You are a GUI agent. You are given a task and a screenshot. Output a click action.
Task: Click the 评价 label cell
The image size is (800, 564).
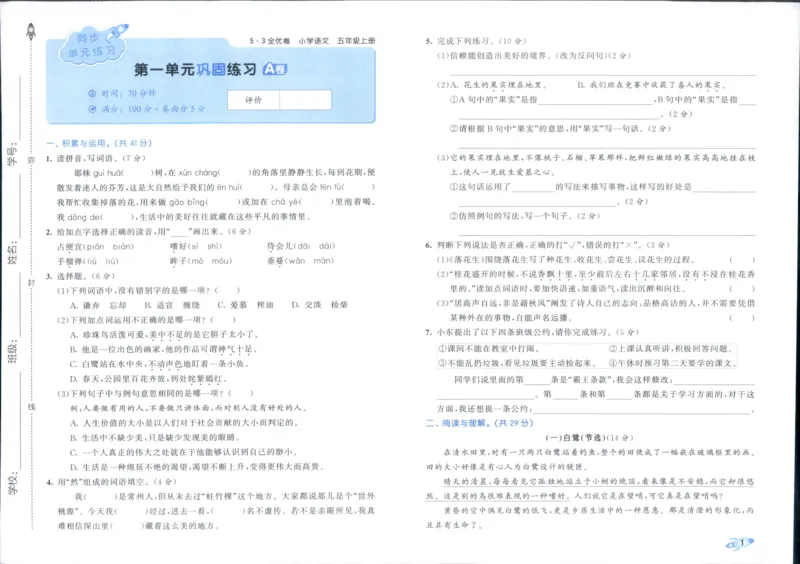click(254, 100)
